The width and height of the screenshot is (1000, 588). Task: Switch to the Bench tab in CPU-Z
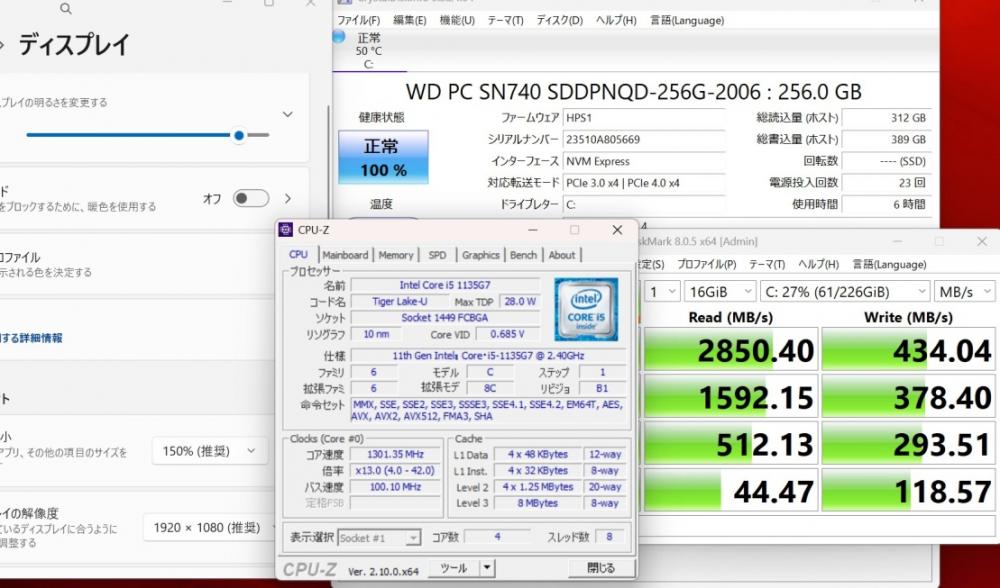[524, 255]
